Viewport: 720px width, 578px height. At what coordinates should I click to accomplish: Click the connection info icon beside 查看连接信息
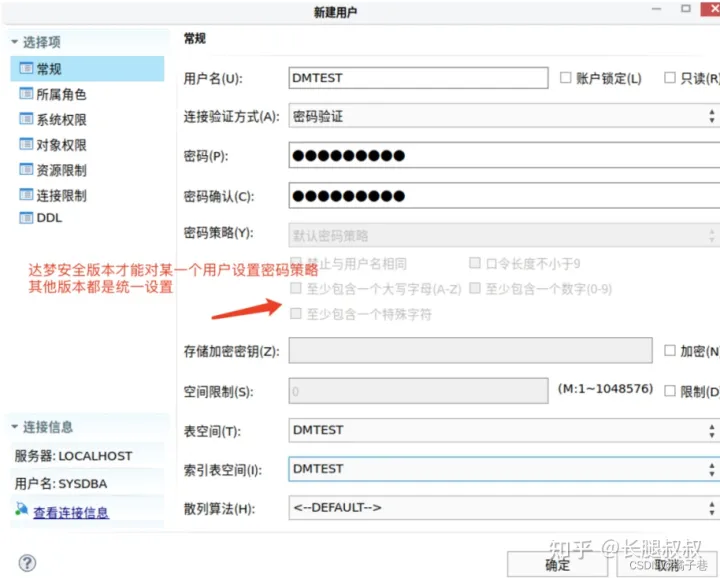(x=22, y=509)
